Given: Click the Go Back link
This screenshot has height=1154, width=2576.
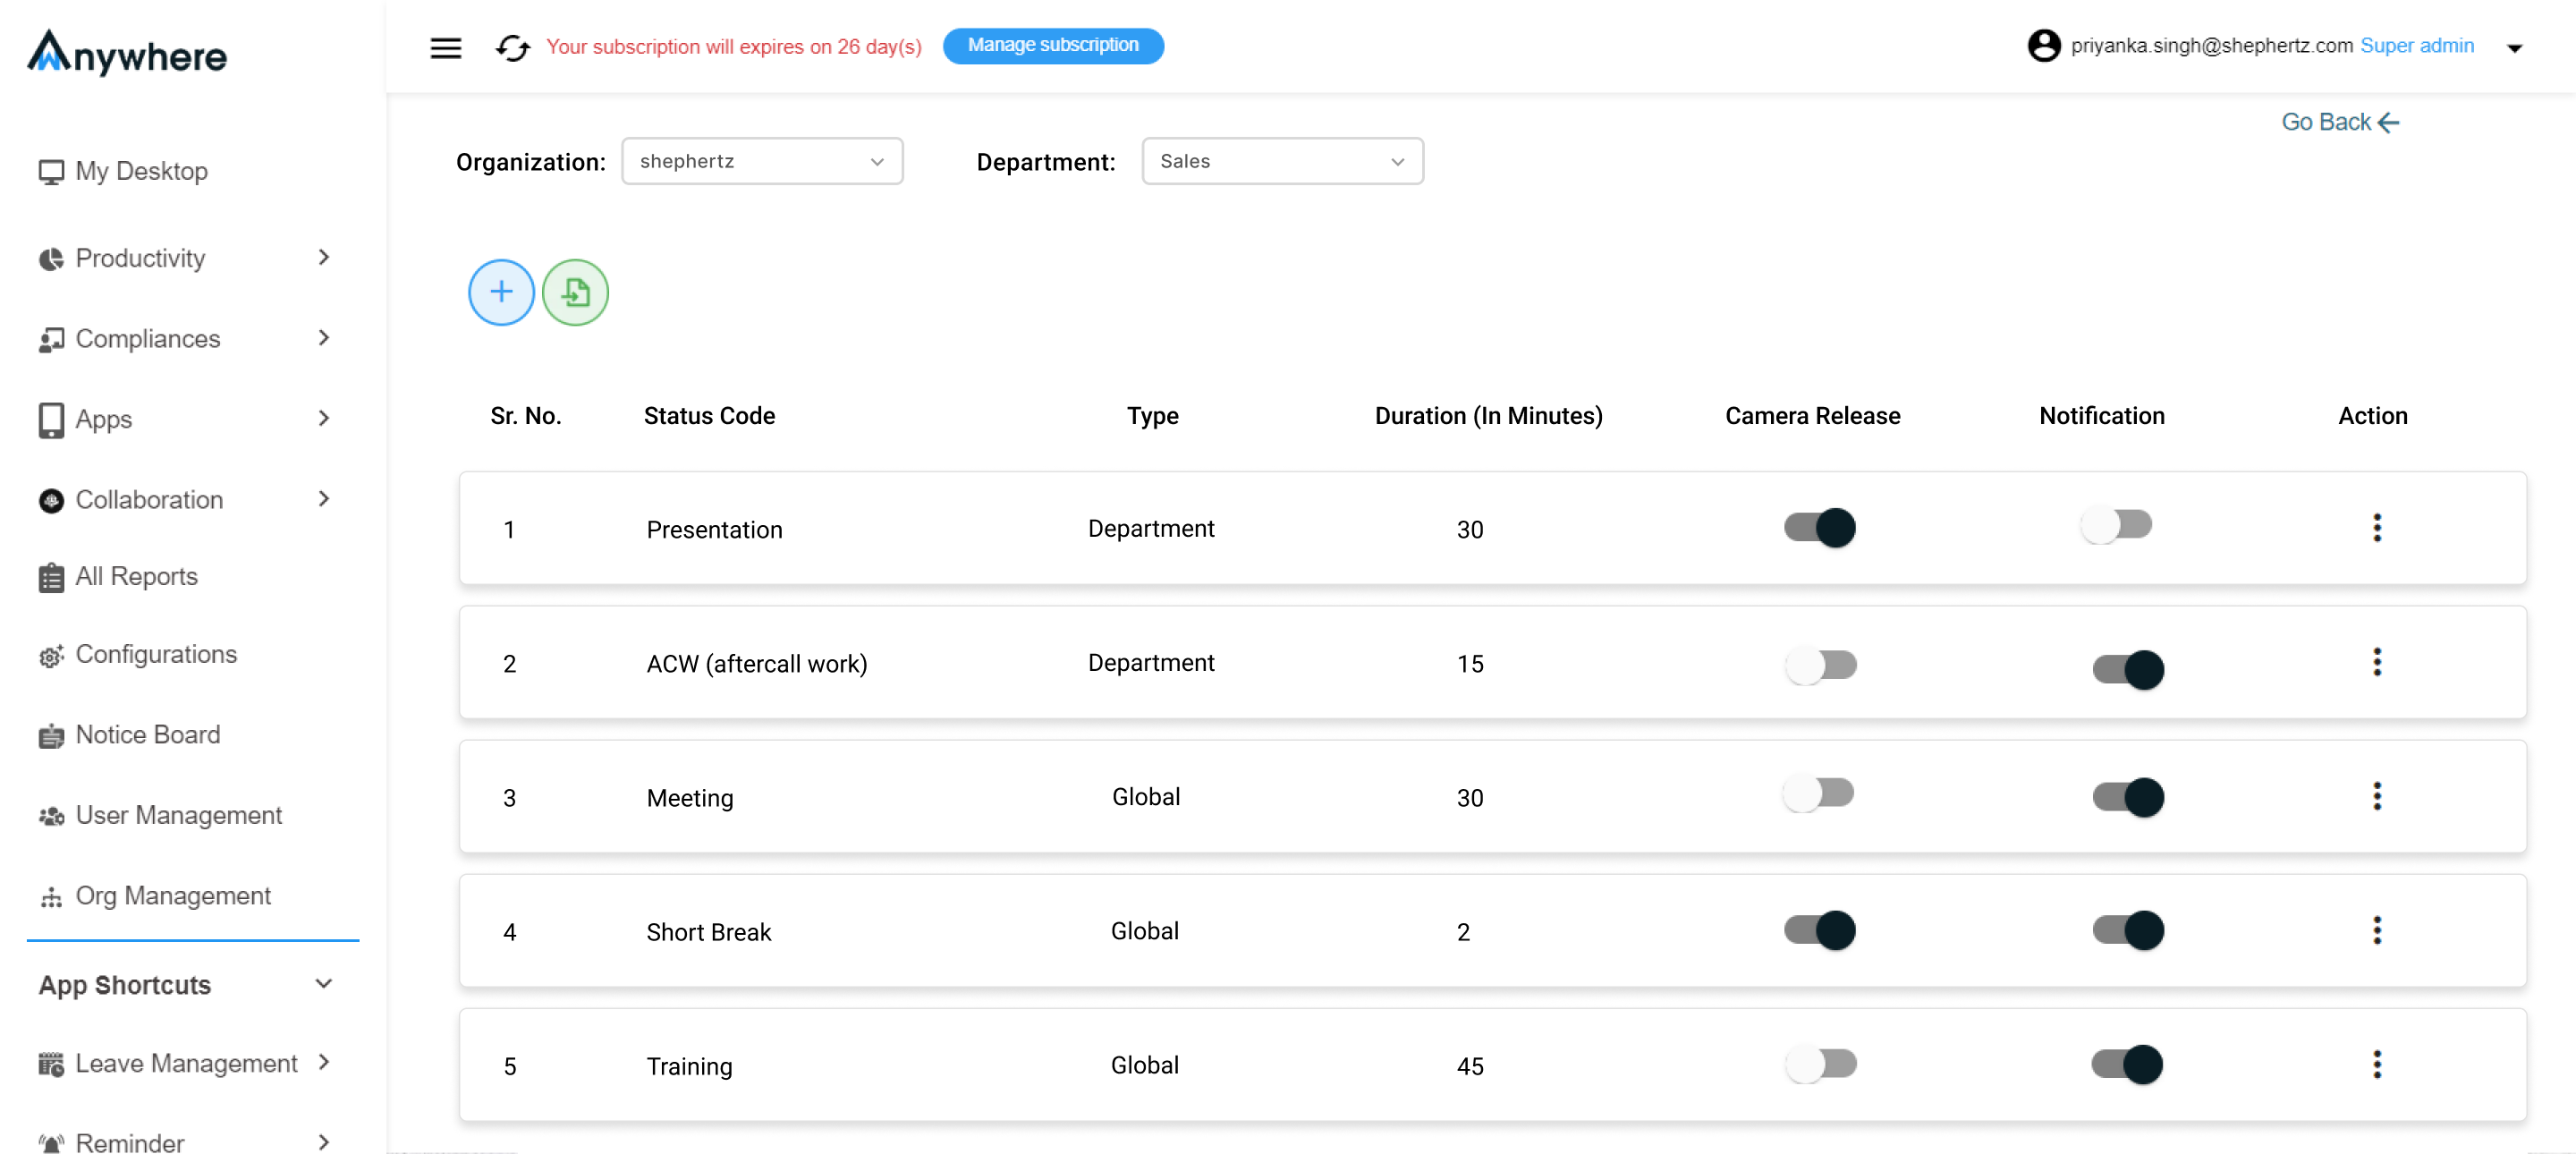Looking at the screenshot, I should point(2340,122).
